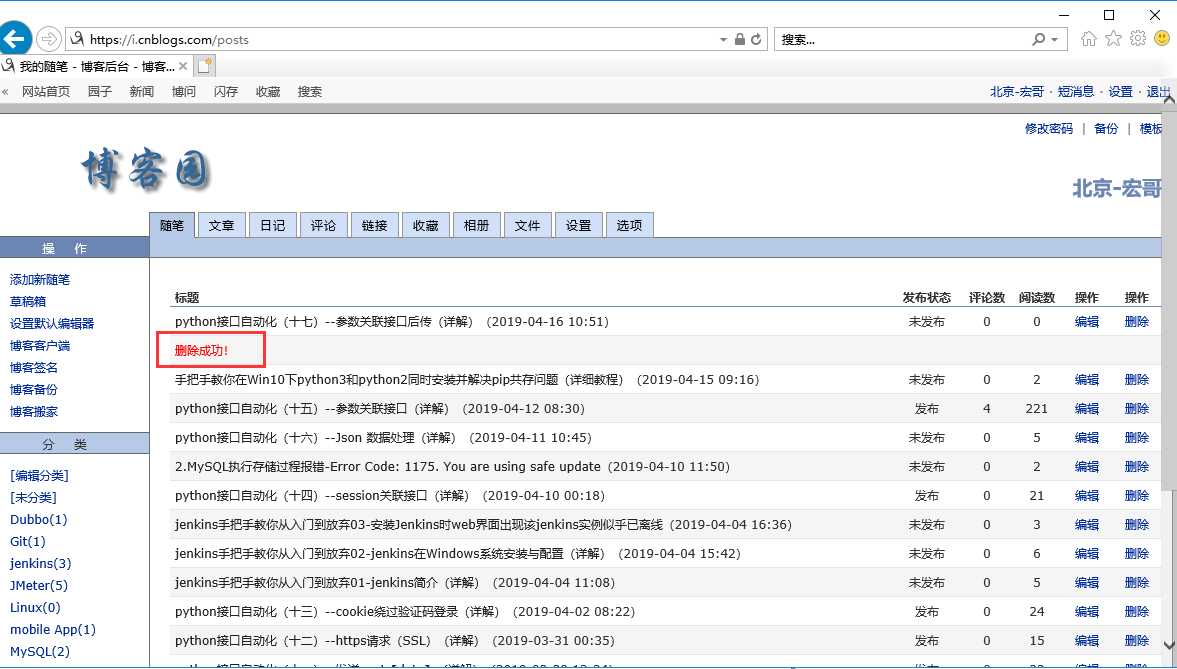Click 添加新随笔 in the sidebar

tap(40, 279)
